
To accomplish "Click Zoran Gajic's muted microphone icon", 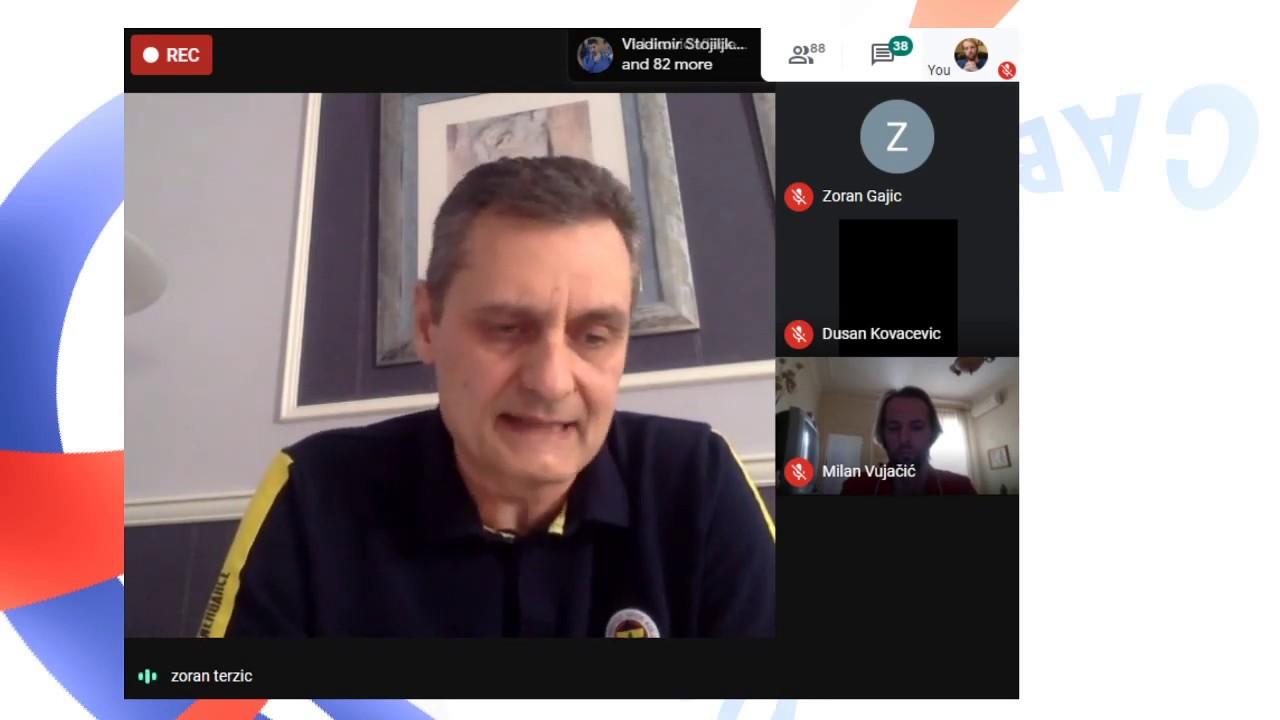I will (798, 196).
